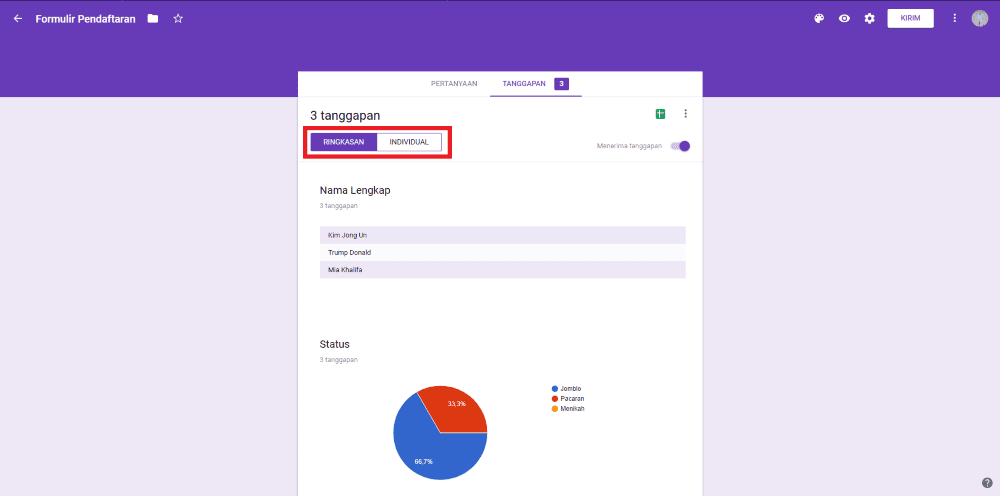Viewport: 1000px width, 496px height.
Task: Click the Pacaran legend entry
Action: pyautogui.click(x=568, y=398)
